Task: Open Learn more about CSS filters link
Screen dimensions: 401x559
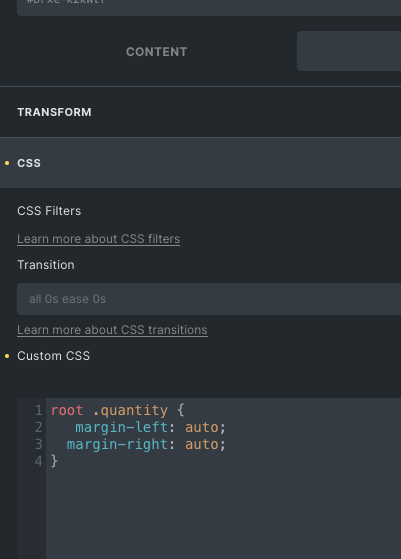Action: (x=98, y=239)
